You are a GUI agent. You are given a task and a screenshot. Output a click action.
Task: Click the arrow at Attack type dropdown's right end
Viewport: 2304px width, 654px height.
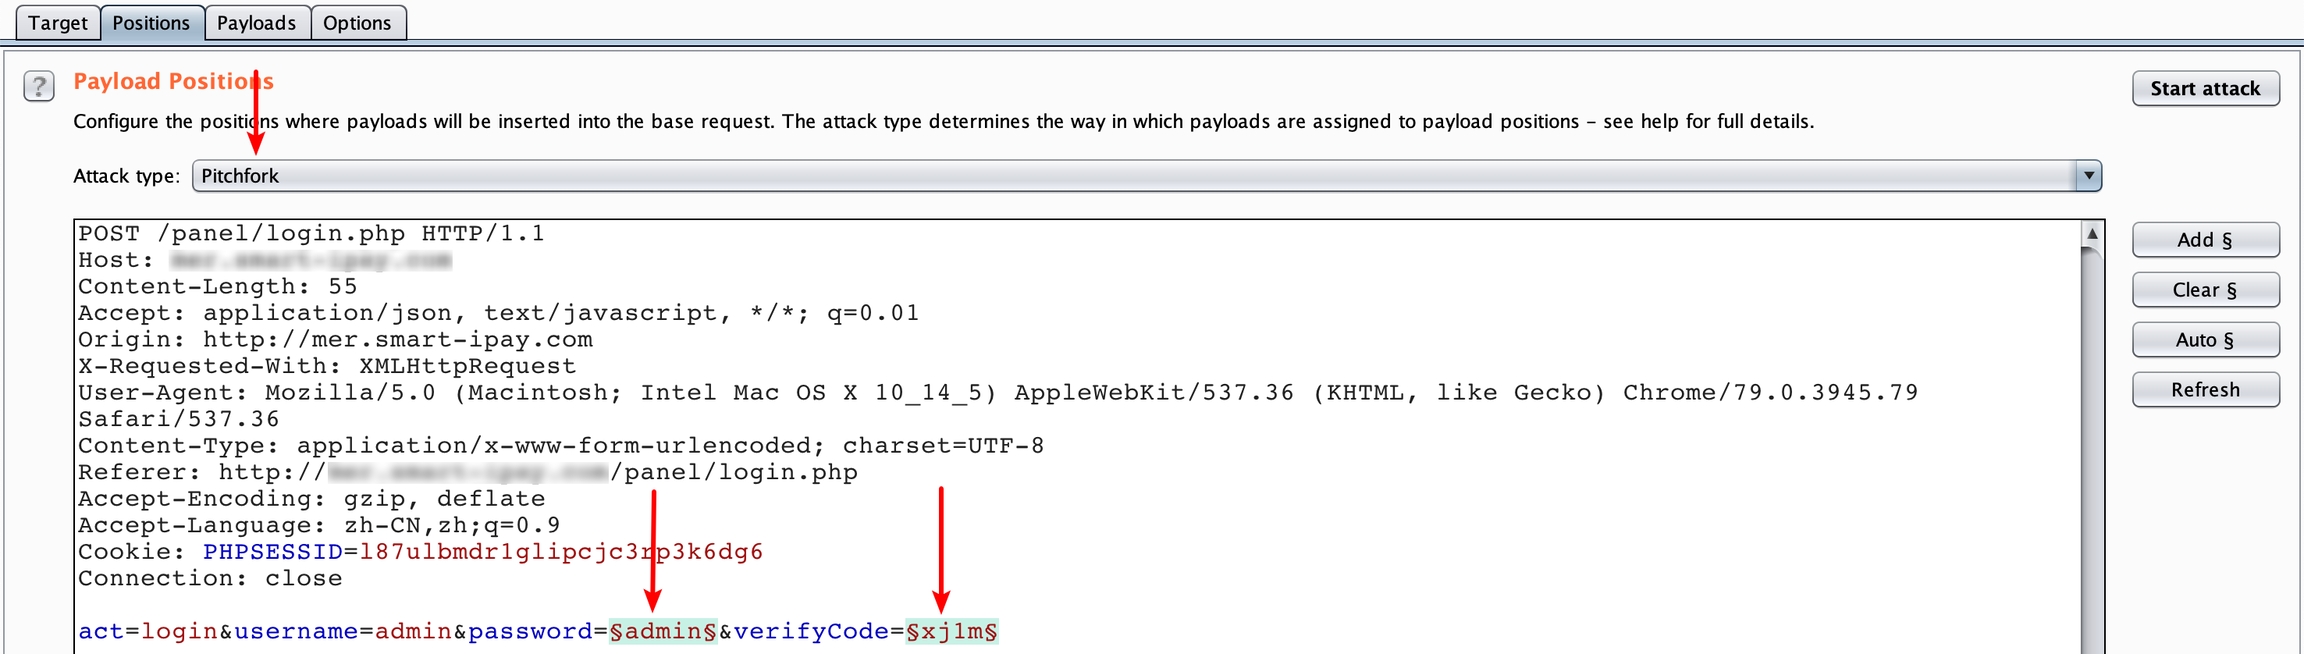(x=2088, y=176)
